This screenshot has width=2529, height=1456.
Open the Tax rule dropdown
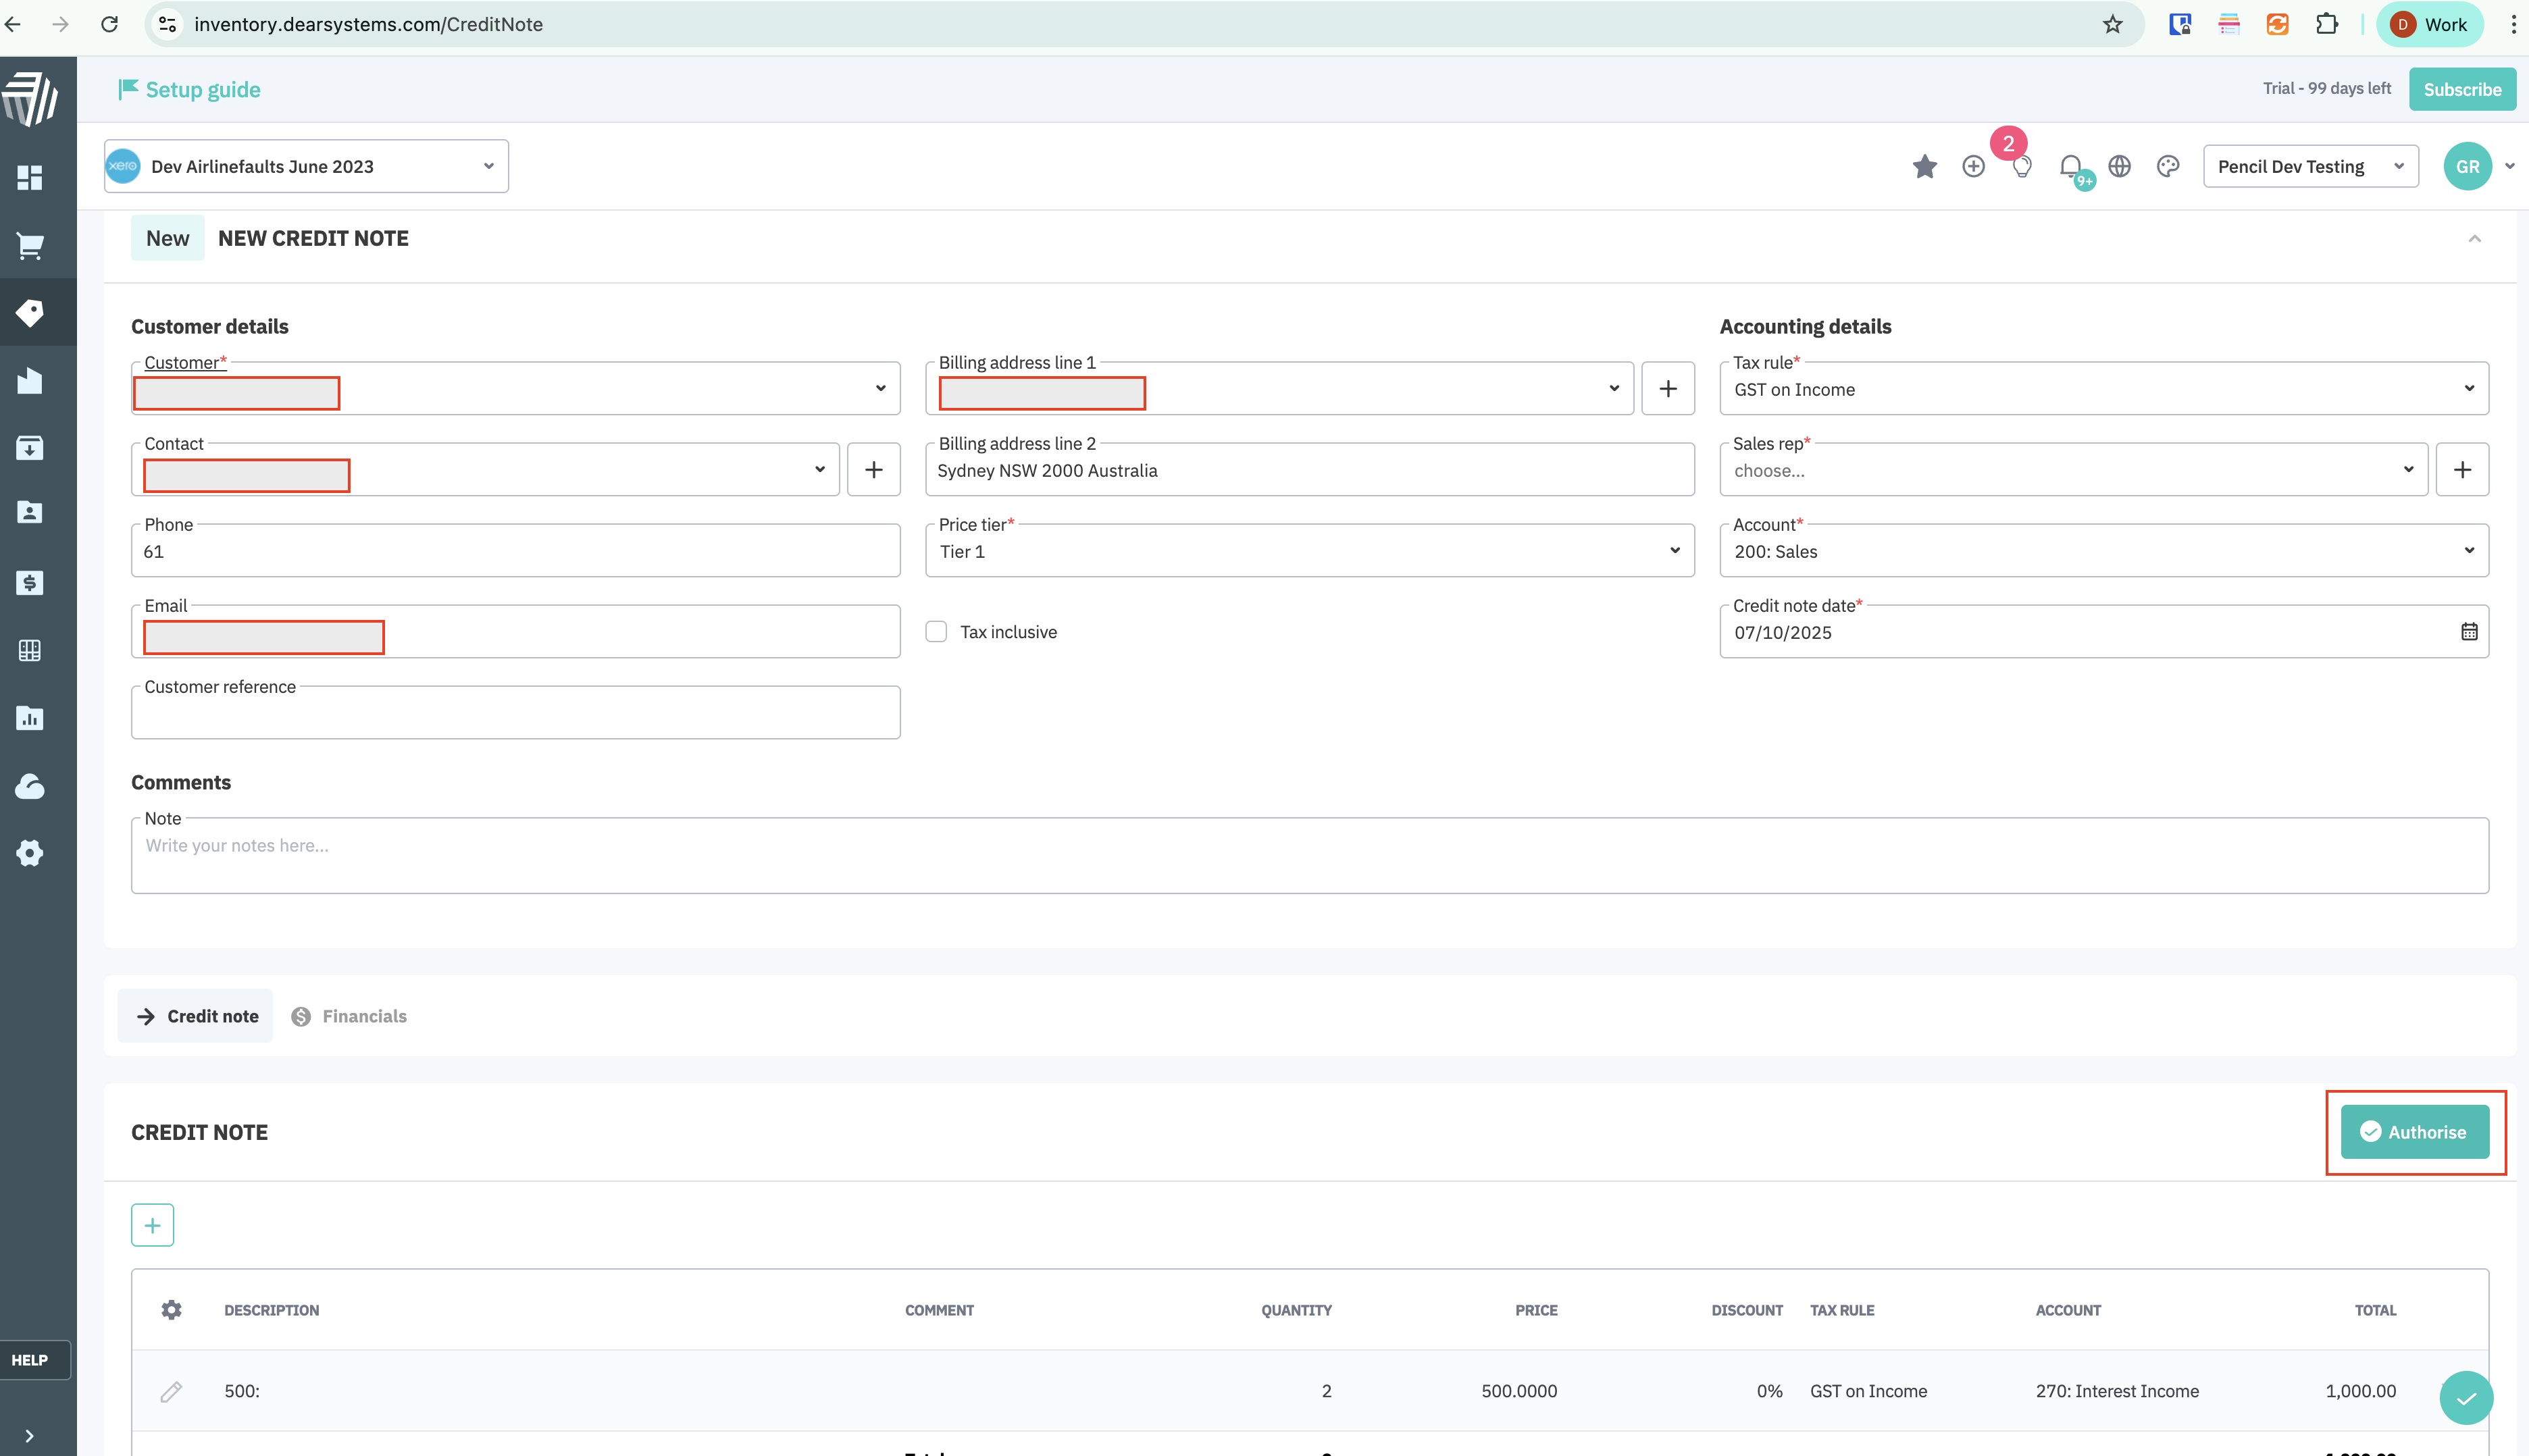tap(2103, 389)
